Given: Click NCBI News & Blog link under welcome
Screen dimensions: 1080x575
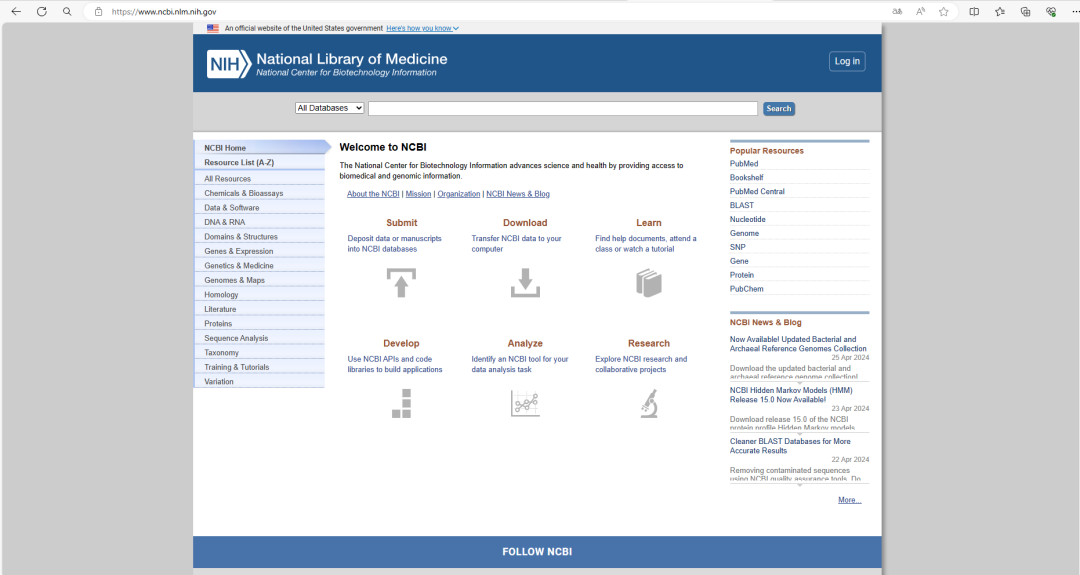Looking at the screenshot, I should click(x=518, y=194).
